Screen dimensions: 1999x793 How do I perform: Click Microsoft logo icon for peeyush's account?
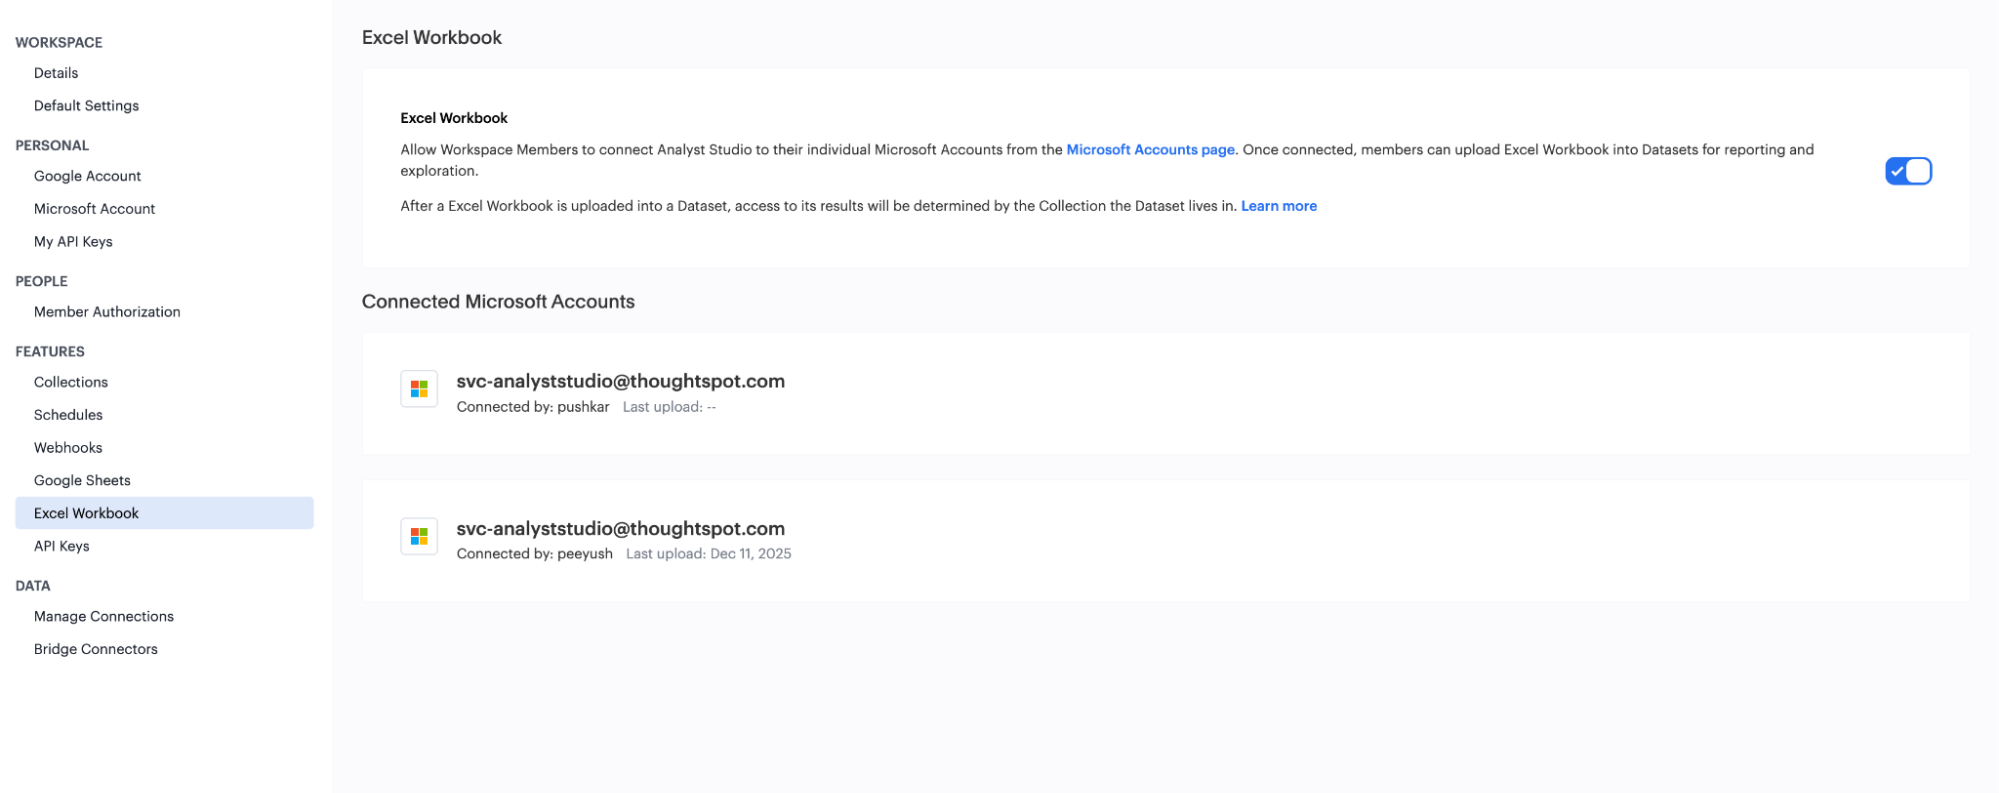(419, 537)
